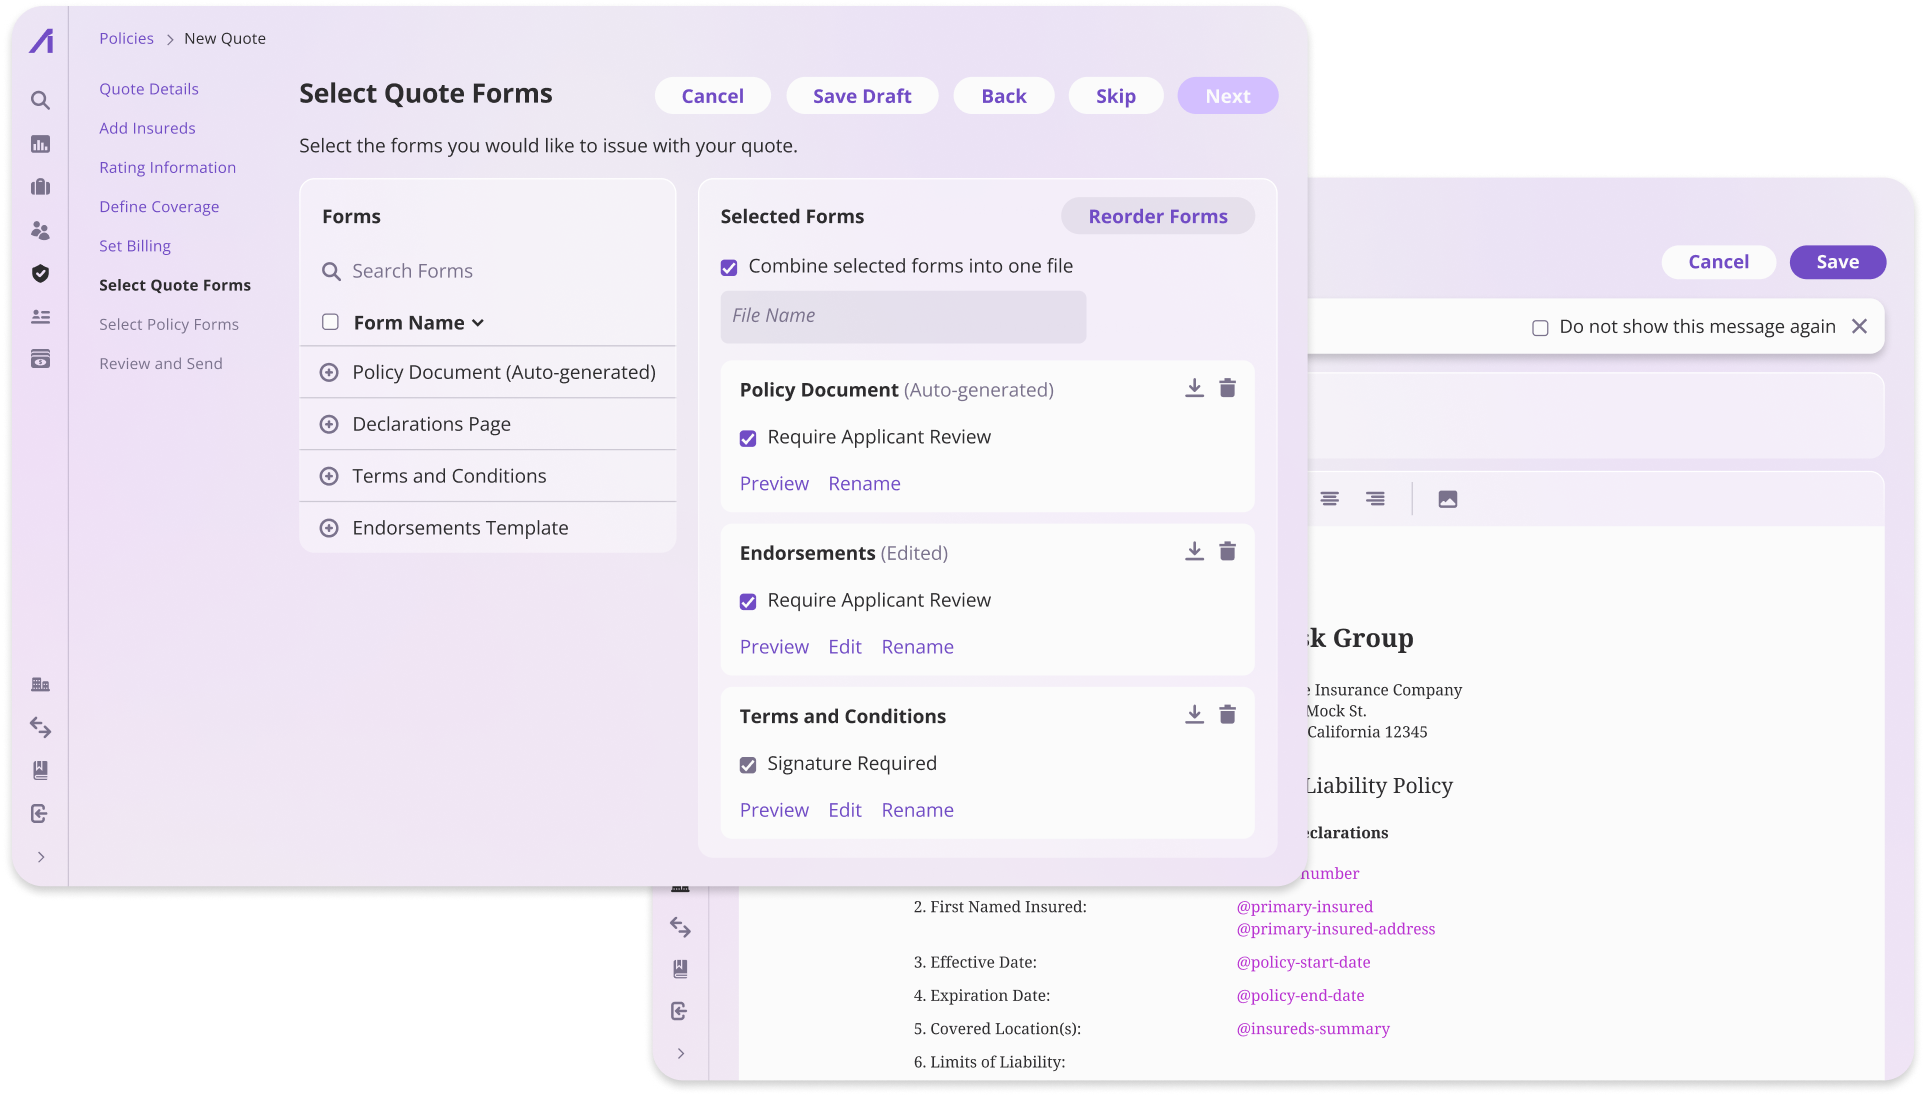Expand the left sidebar with bottom chevron

41,857
